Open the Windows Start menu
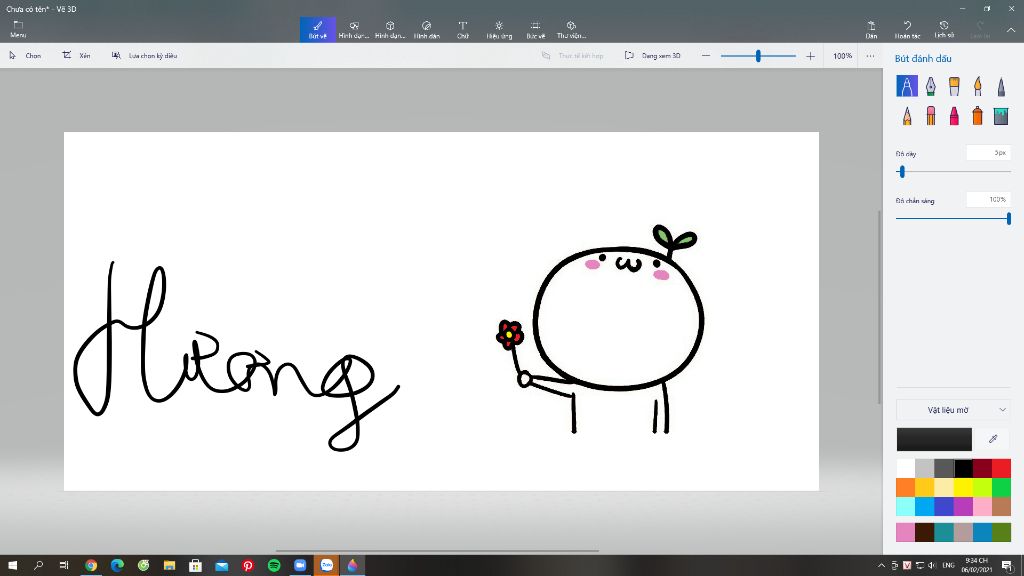Image resolution: width=1024 pixels, height=576 pixels. [12, 566]
